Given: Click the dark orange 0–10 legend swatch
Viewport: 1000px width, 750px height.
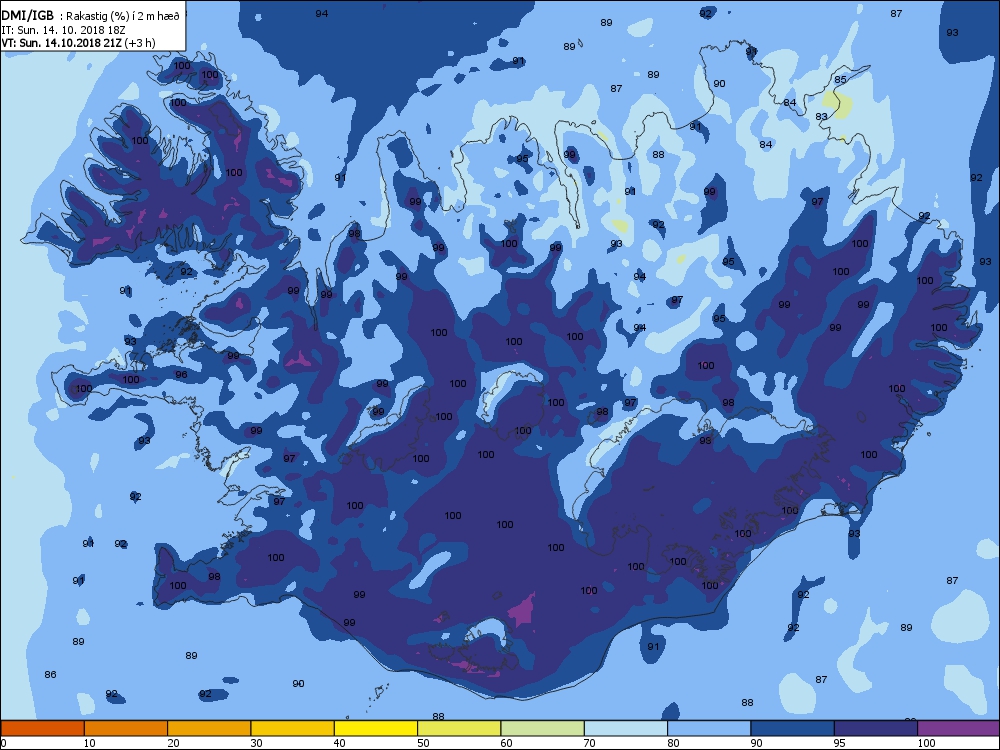Looking at the screenshot, I should 42,728.
